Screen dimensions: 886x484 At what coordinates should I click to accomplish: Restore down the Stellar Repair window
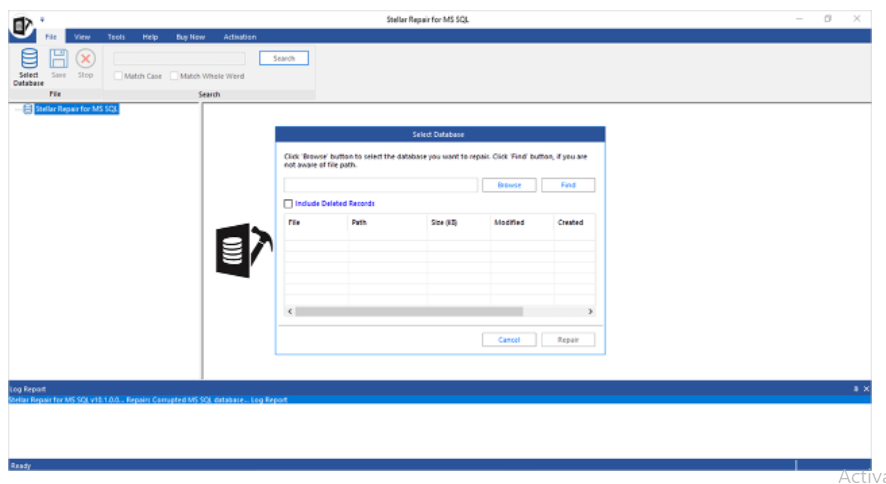828,19
